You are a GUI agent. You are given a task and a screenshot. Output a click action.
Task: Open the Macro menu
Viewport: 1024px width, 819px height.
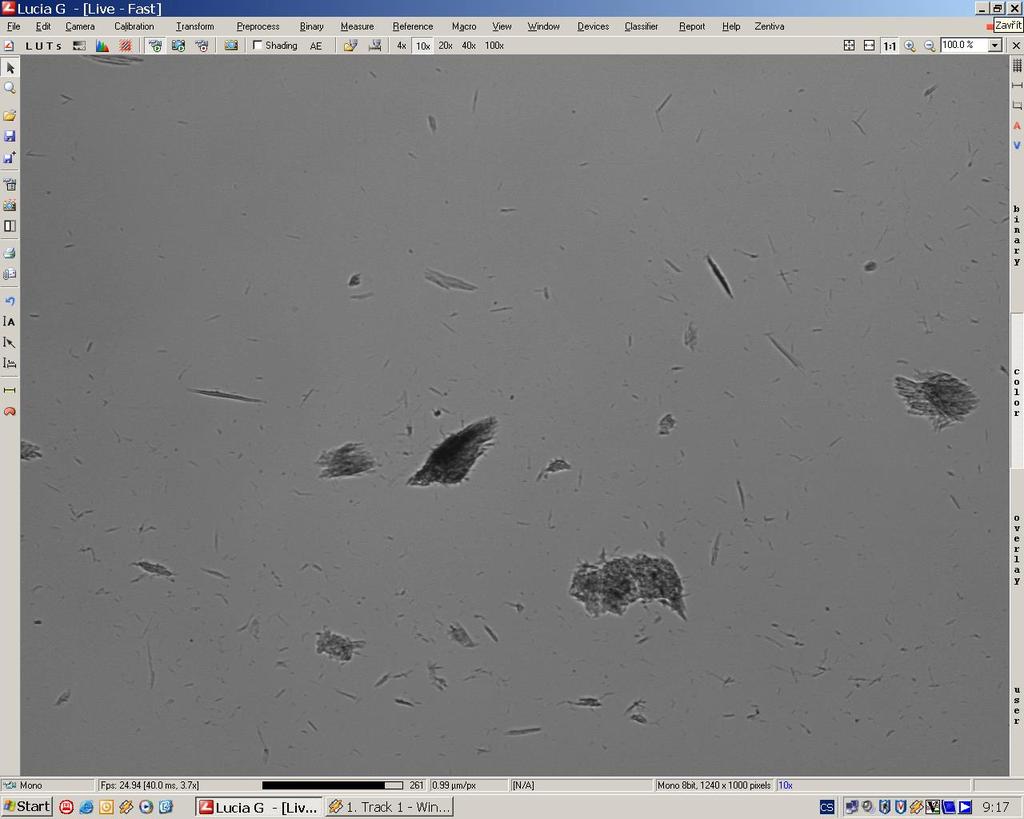click(x=464, y=26)
